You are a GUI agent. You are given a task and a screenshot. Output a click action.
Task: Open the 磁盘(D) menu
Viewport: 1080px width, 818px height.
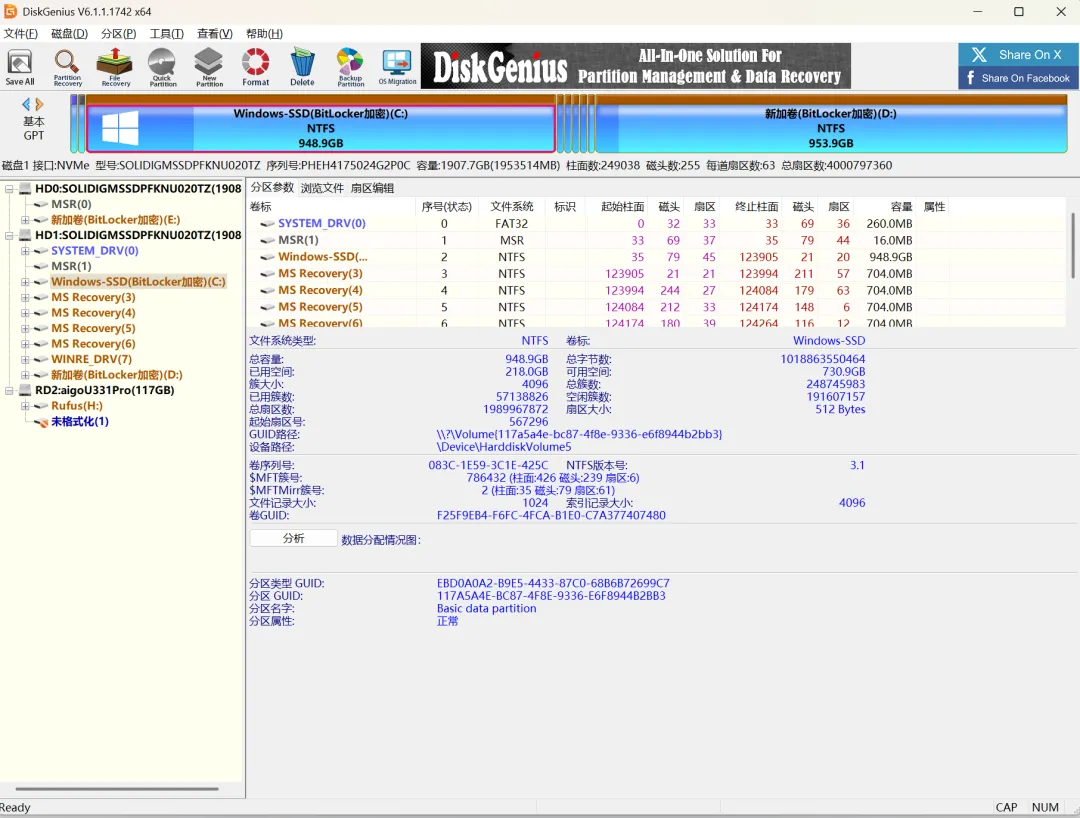click(70, 34)
